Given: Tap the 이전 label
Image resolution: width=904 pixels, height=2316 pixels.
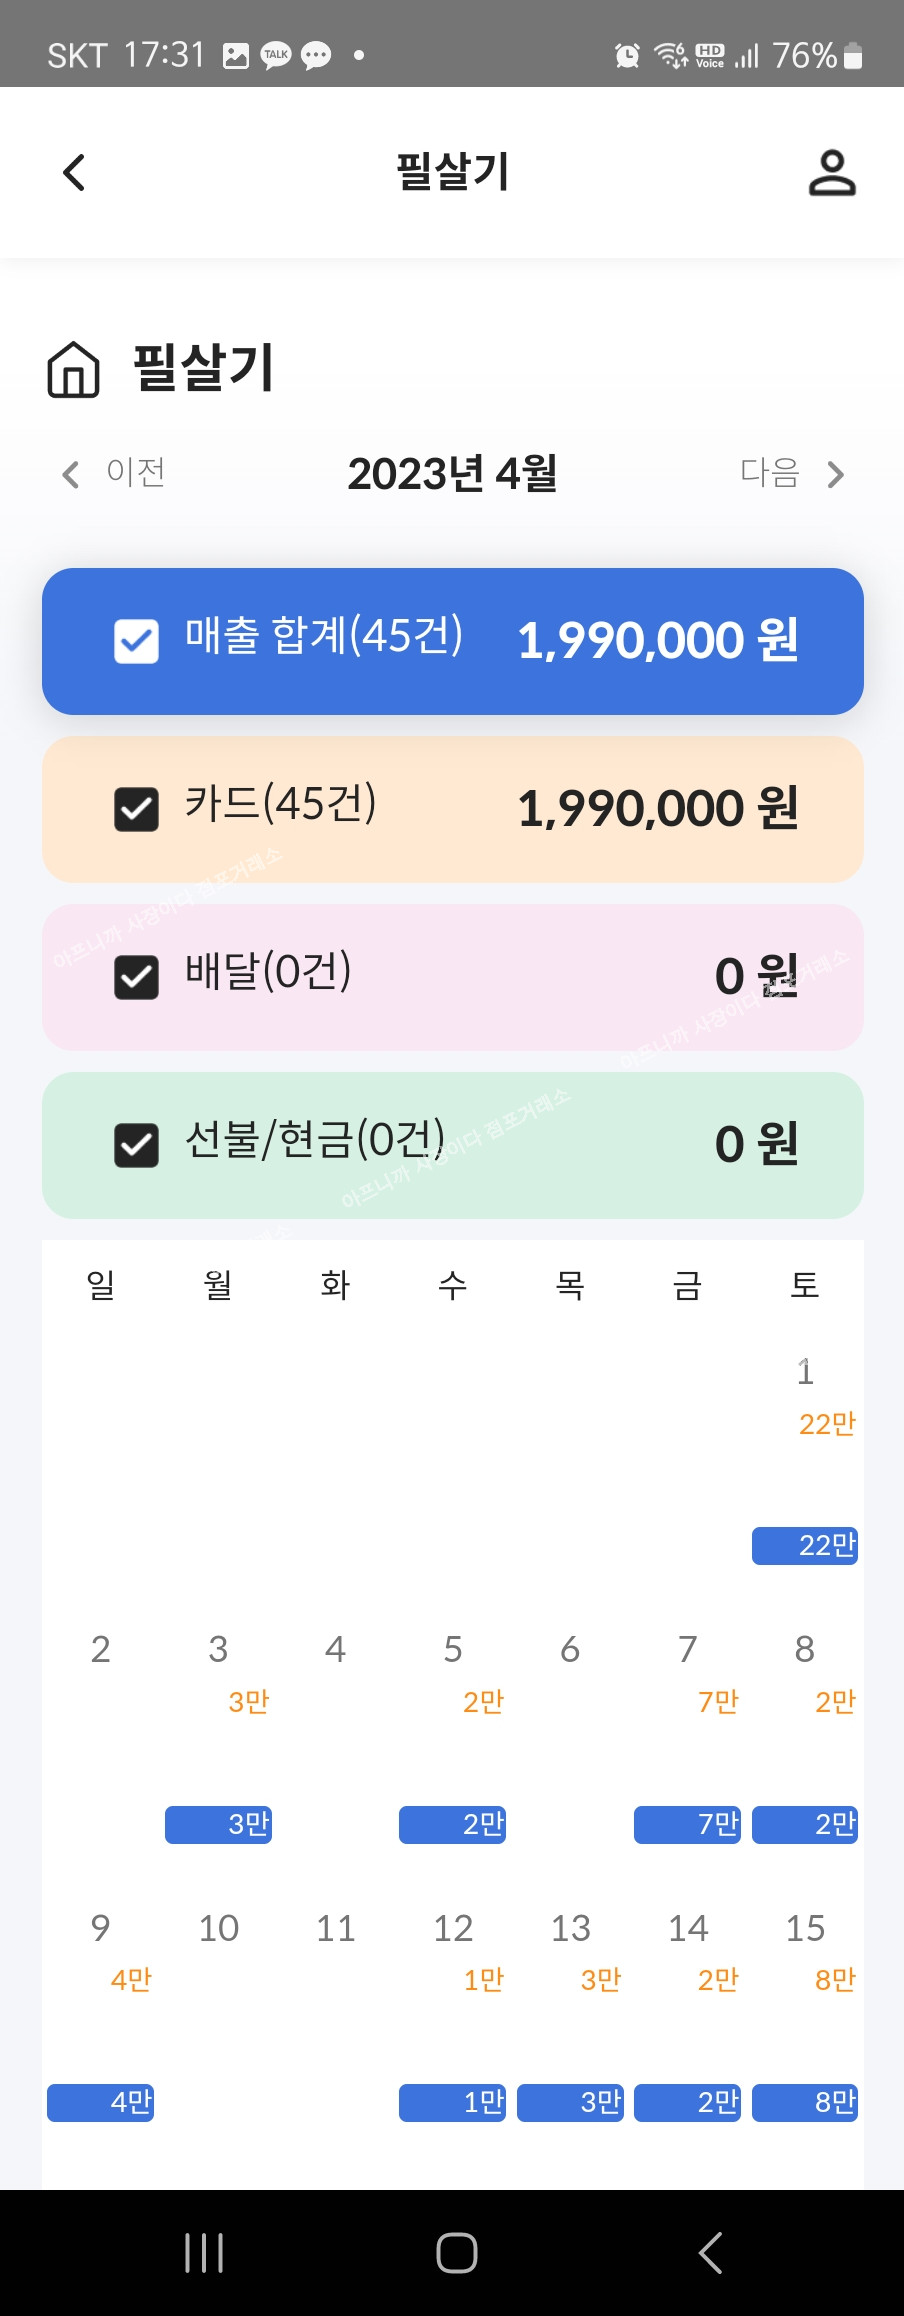Looking at the screenshot, I should point(136,473).
